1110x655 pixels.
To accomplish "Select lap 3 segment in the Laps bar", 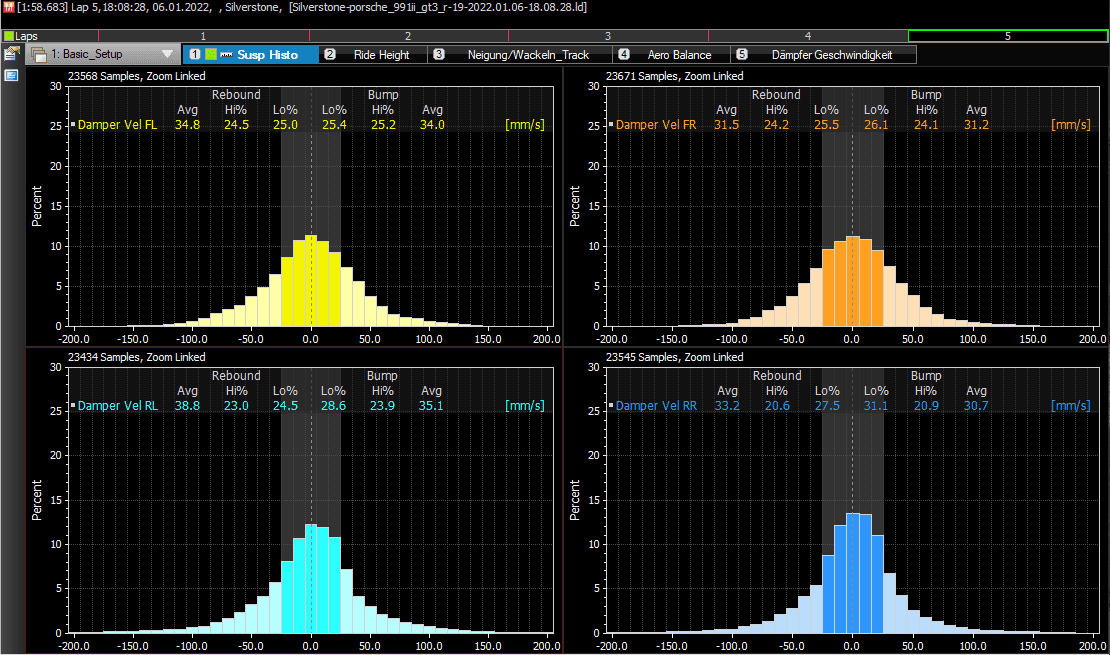I will point(608,36).
